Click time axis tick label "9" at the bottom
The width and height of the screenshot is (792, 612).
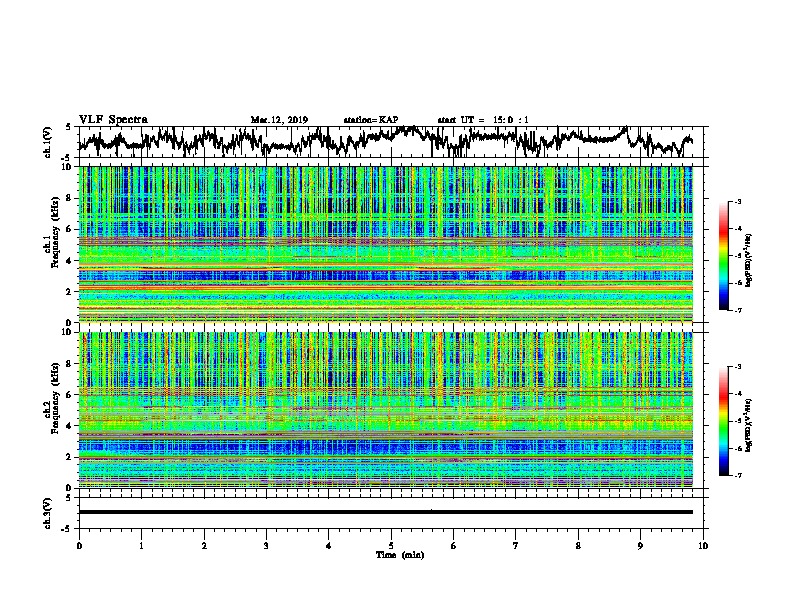640,546
